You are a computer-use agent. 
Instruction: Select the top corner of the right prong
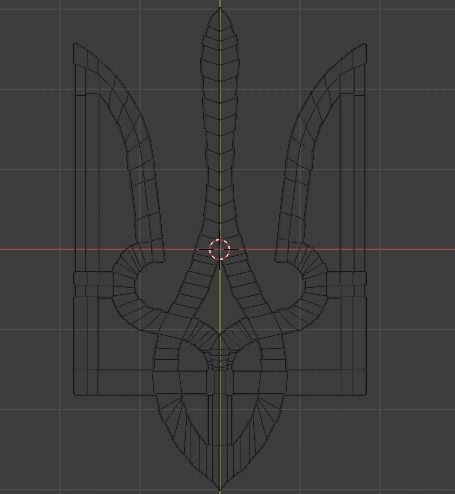click(365, 43)
